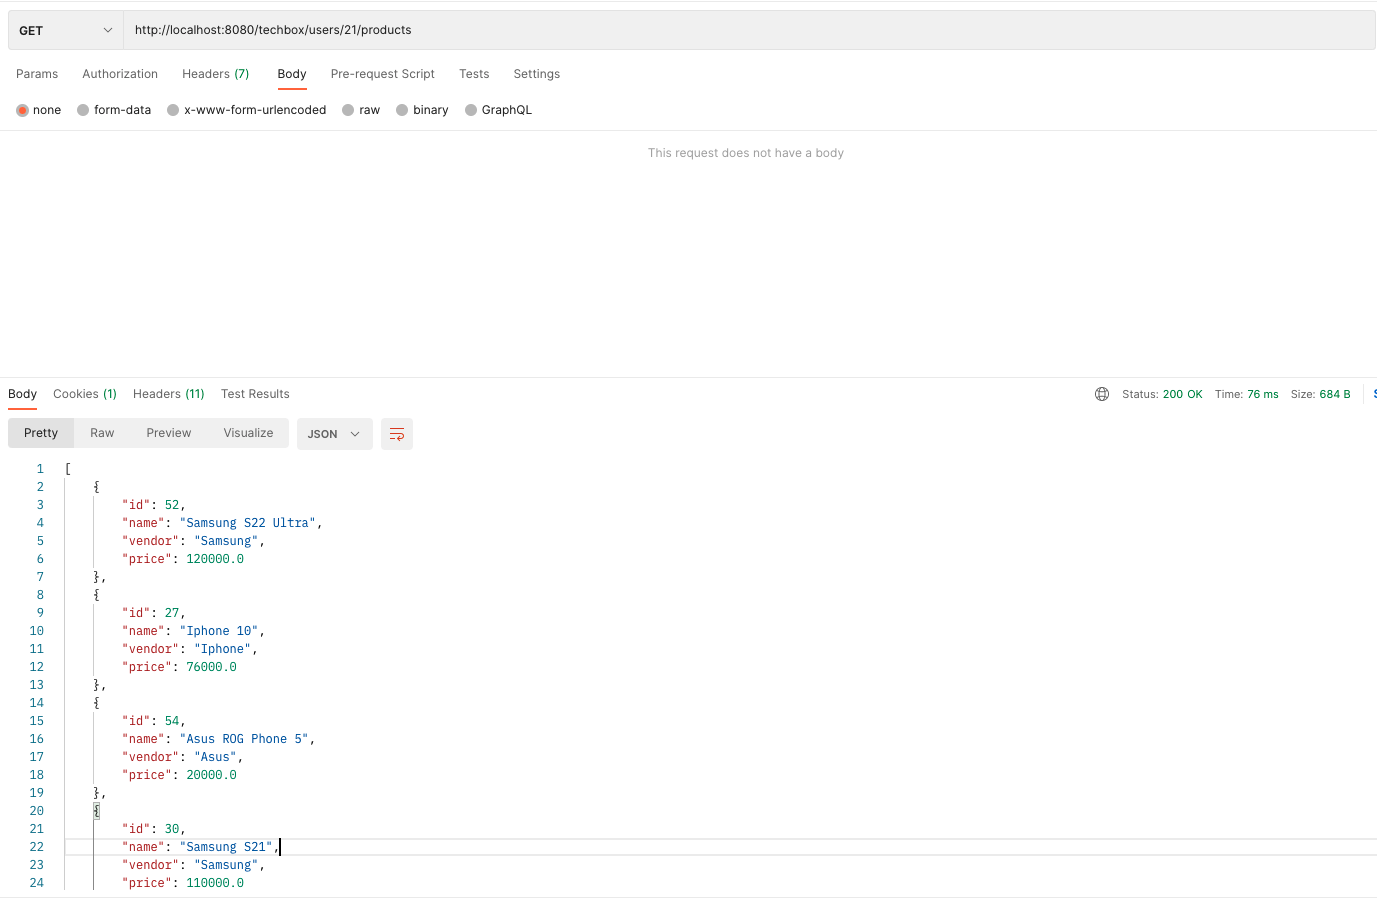Screen dimensions: 1377x900
Task: Click the price 110000.0 value
Action: (x=215, y=883)
